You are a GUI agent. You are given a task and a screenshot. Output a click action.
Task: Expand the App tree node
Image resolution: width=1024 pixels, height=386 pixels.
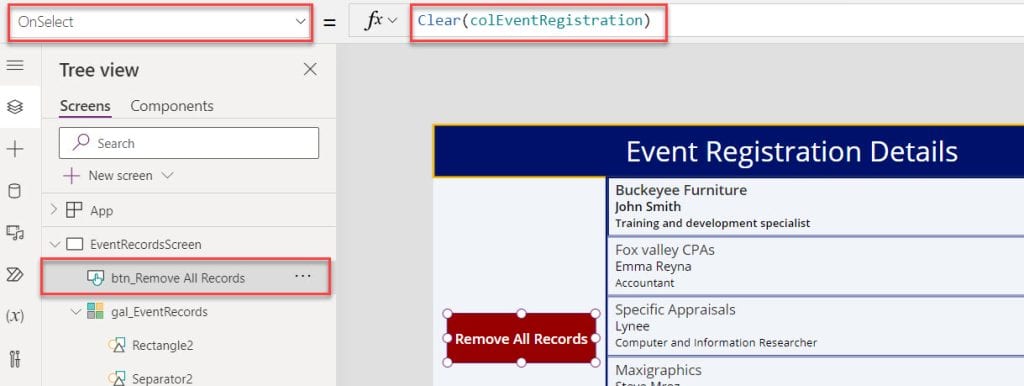[54, 210]
